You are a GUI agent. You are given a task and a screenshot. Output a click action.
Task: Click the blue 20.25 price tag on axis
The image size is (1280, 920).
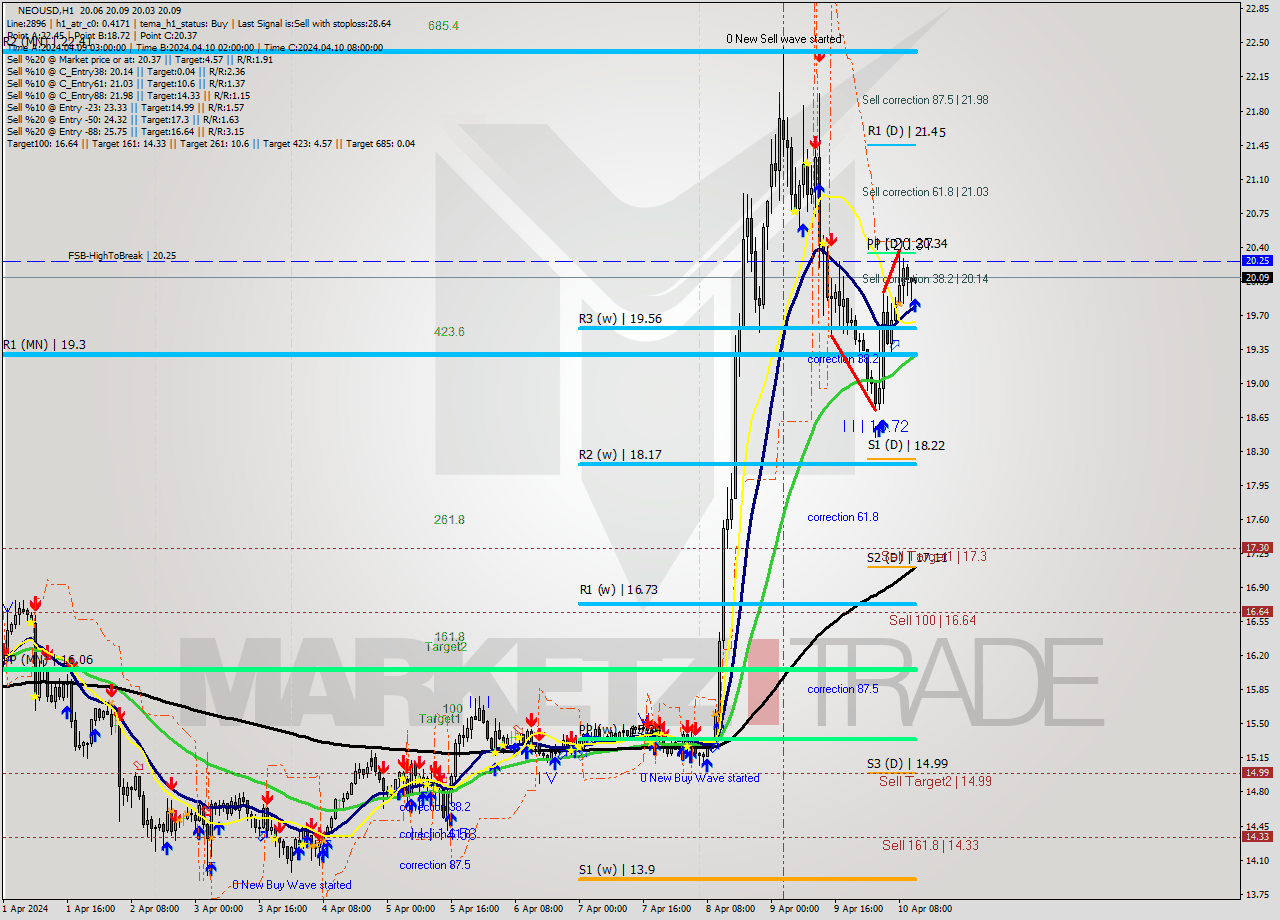point(1256,260)
